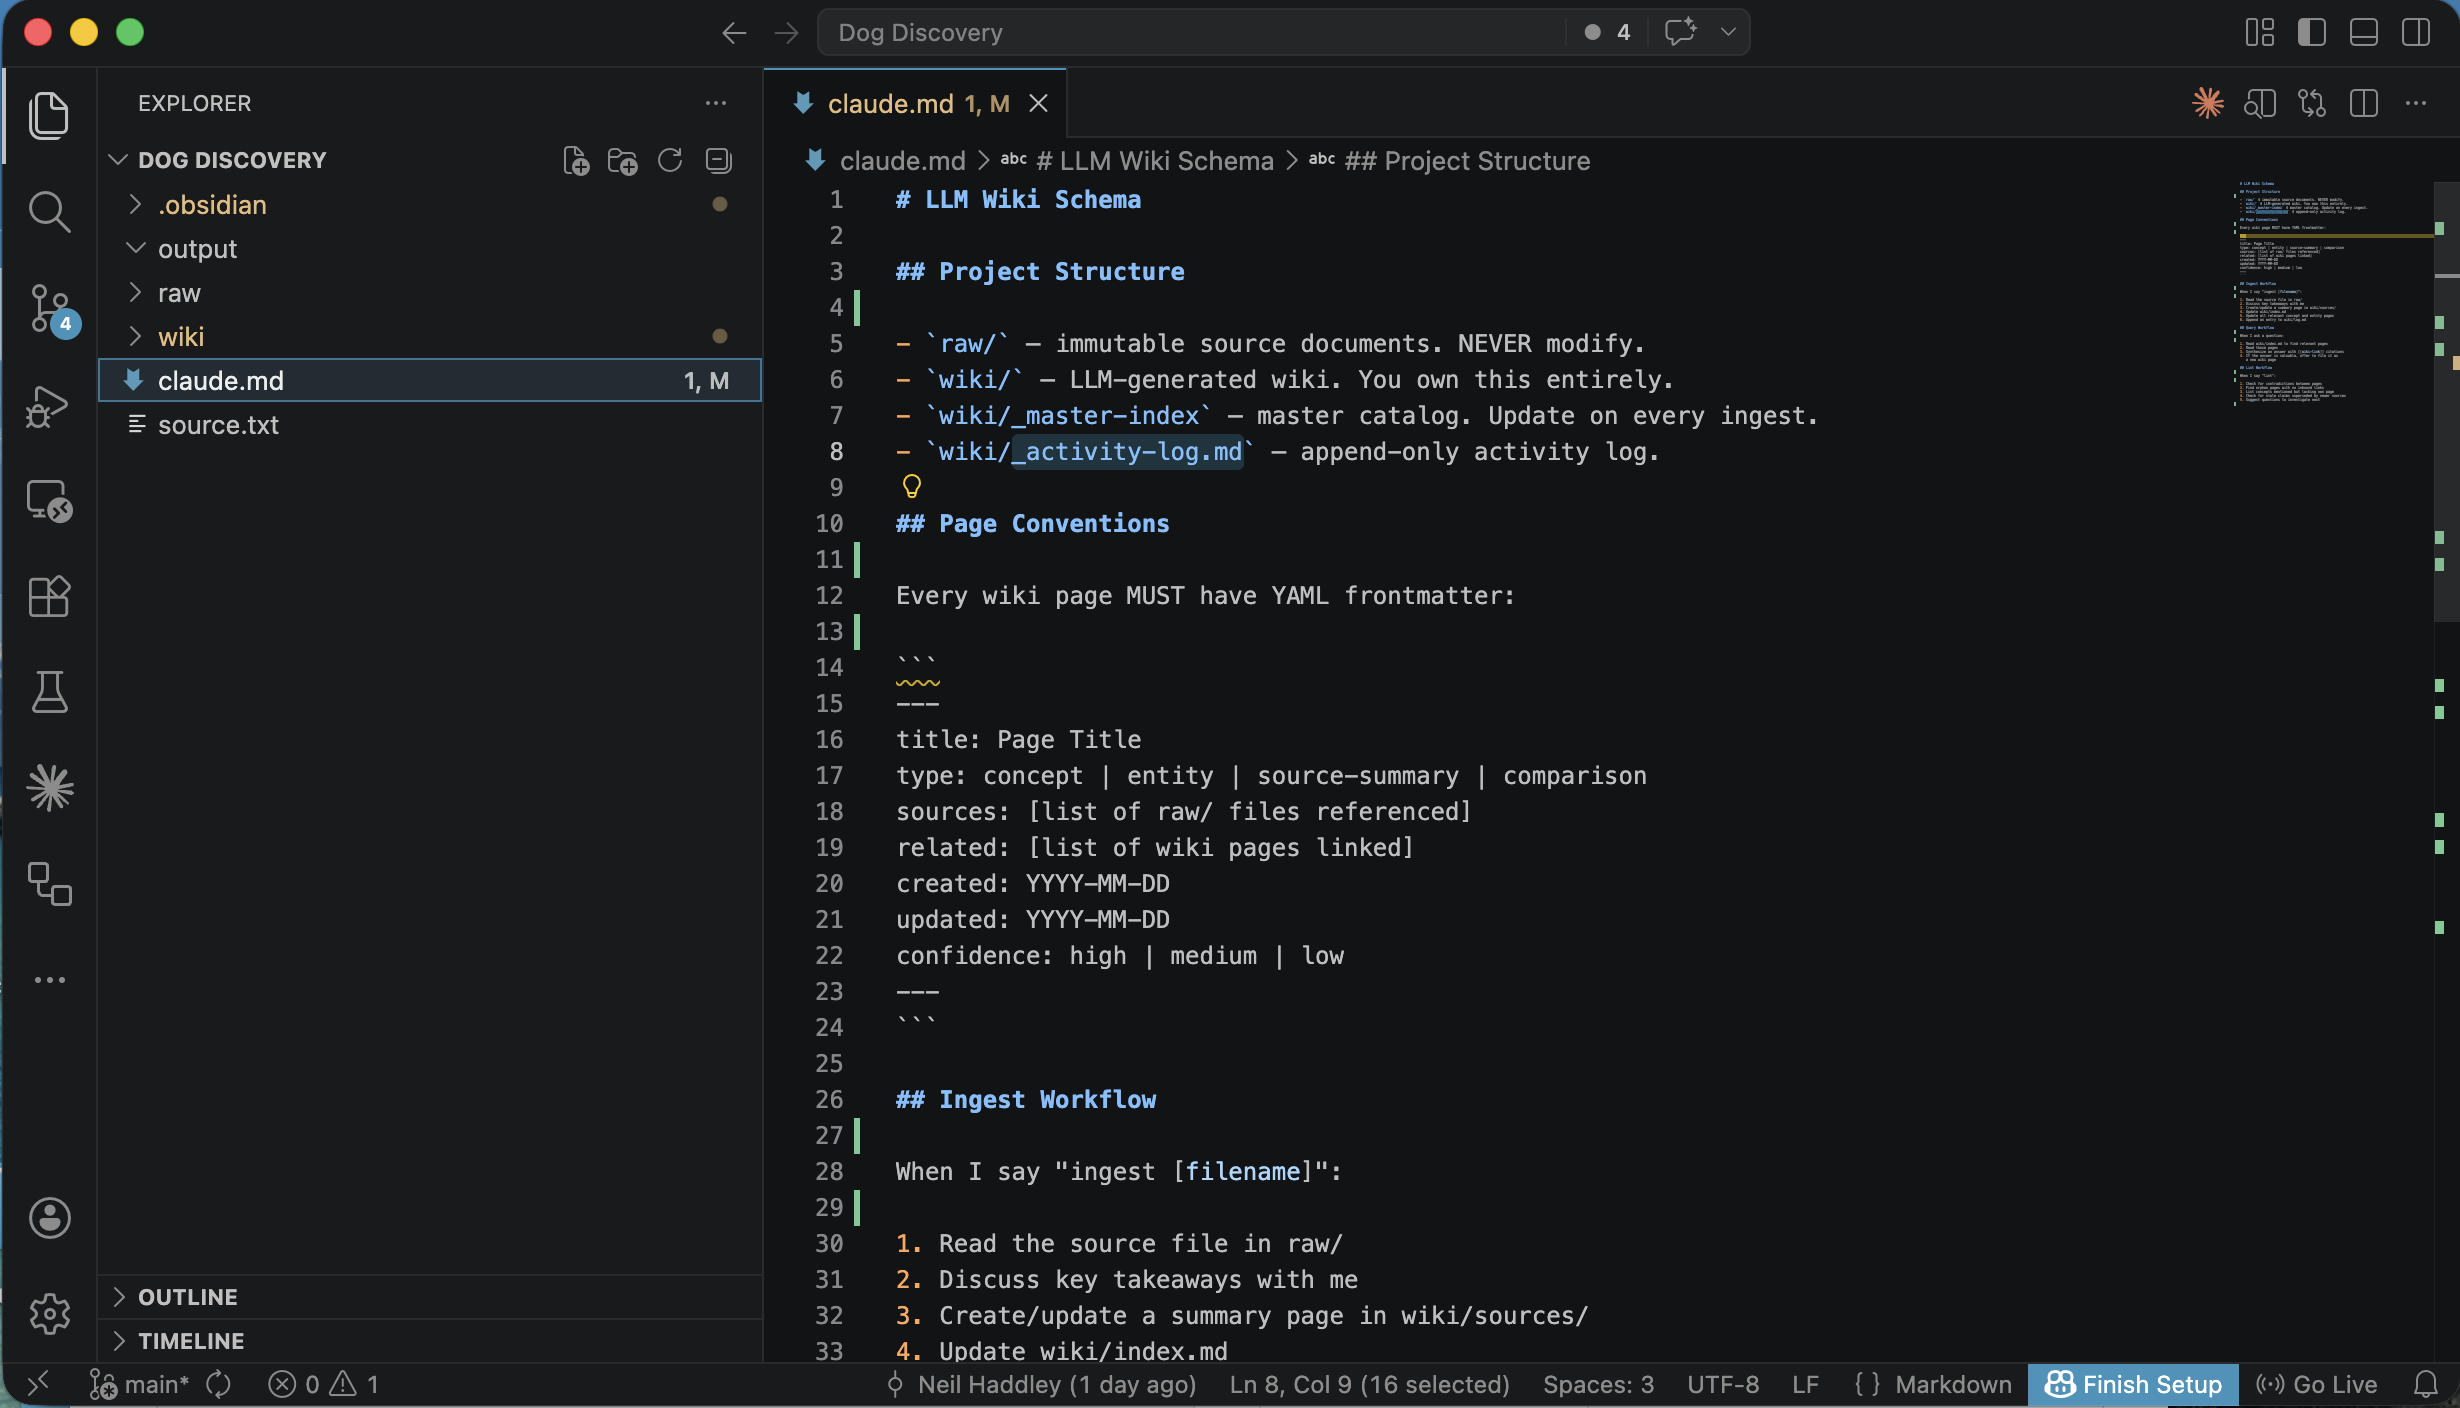Refresh the Explorer file tree
The image size is (2460, 1408).
[670, 161]
